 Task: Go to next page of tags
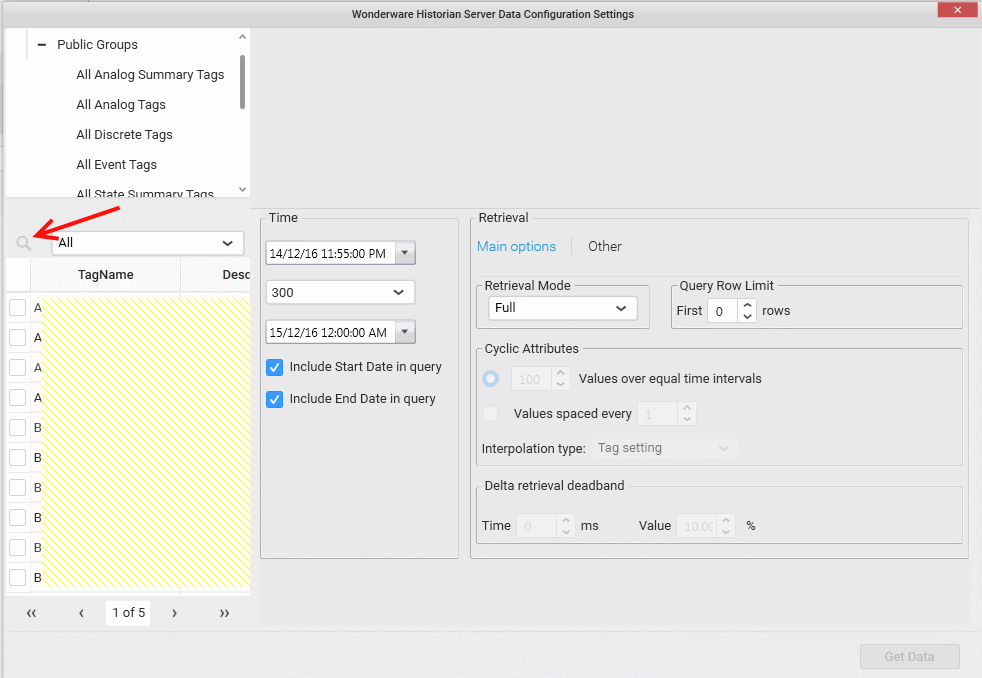pos(175,613)
